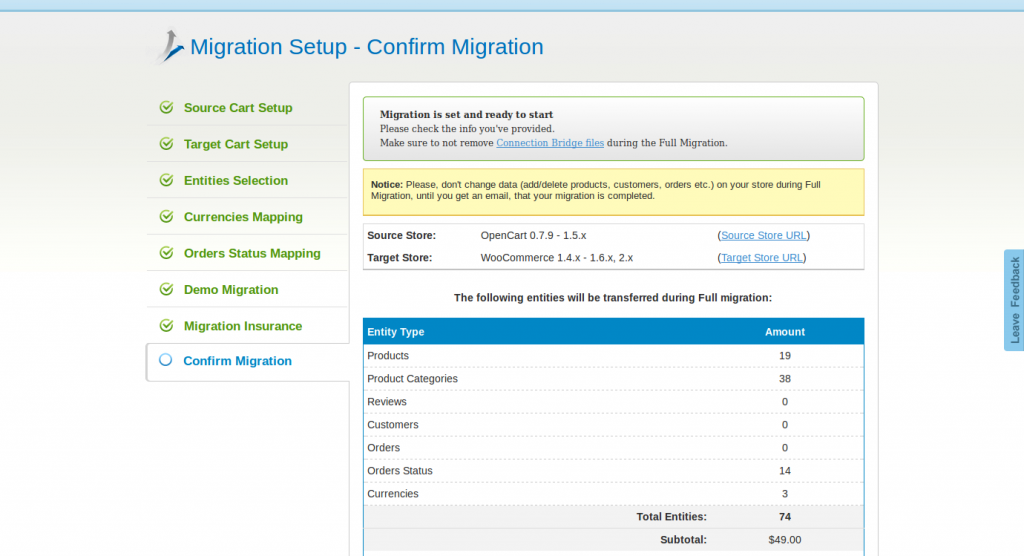Image resolution: width=1024 pixels, height=556 pixels.
Task: Go to the Target Cart Setup step
Action: click(236, 144)
